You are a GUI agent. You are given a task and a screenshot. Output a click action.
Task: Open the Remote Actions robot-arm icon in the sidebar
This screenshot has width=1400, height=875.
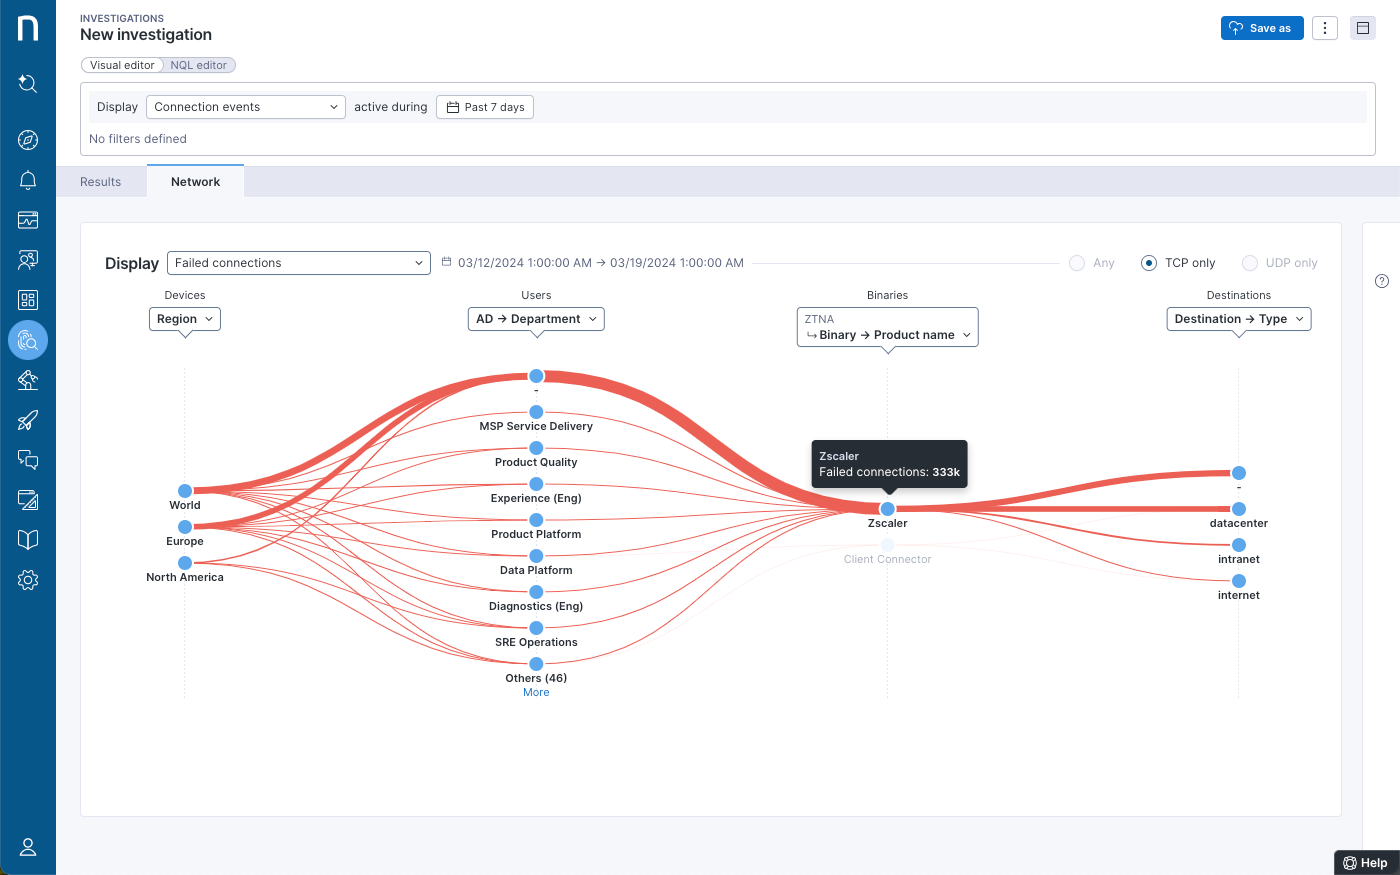pos(28,380)
